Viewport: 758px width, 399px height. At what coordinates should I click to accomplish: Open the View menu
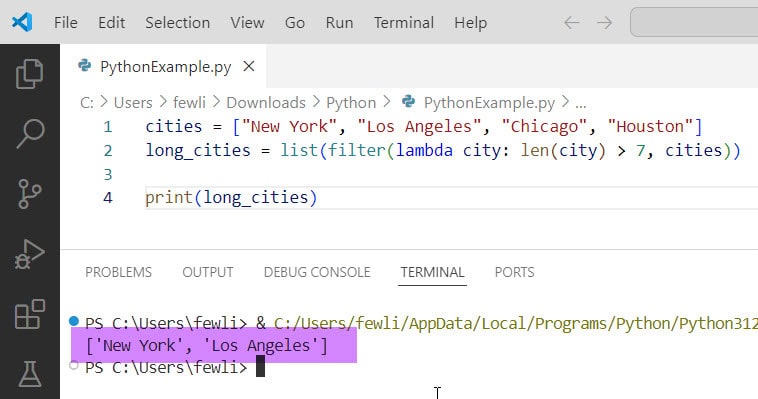(247, 23)
